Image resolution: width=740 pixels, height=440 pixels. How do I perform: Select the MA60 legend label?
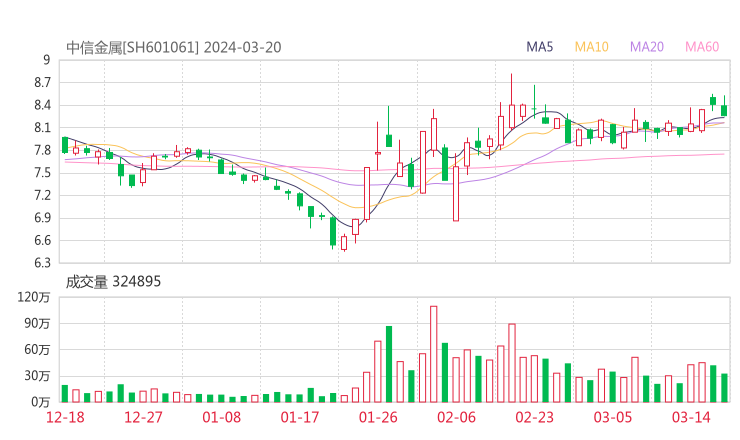click(x=702, y=47)
